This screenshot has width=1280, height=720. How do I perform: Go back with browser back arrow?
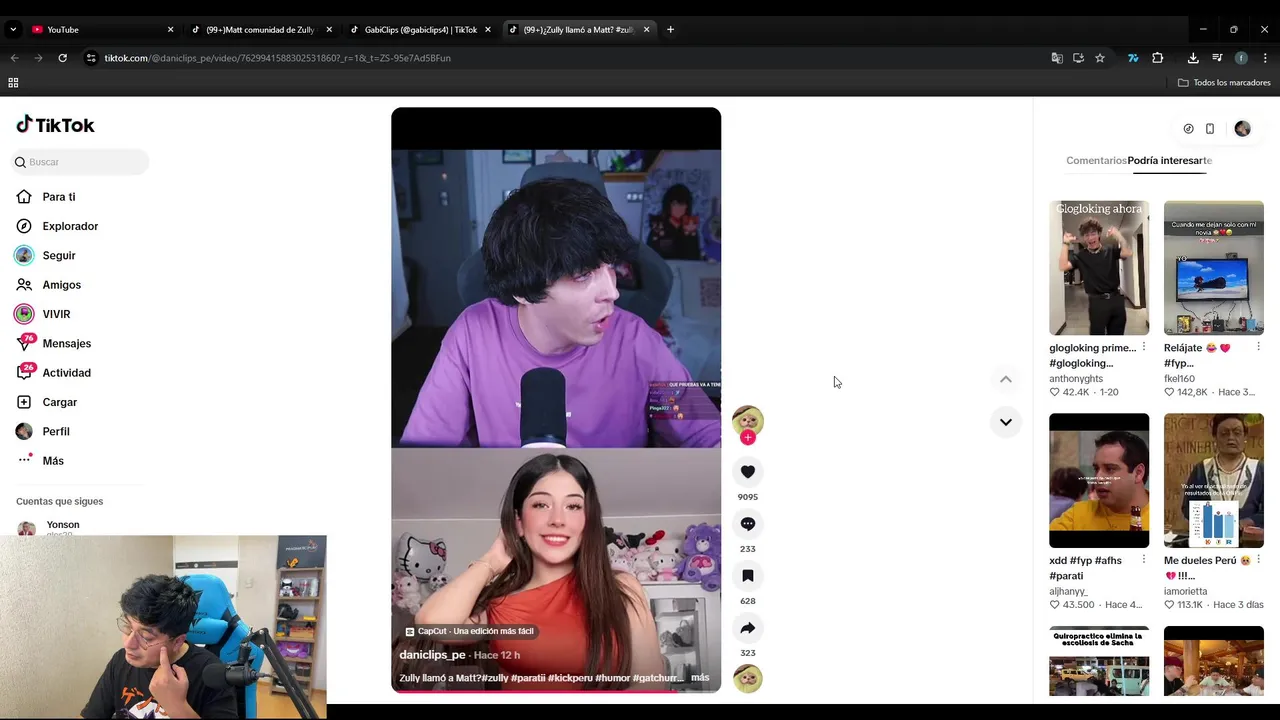tap(14, 58)
